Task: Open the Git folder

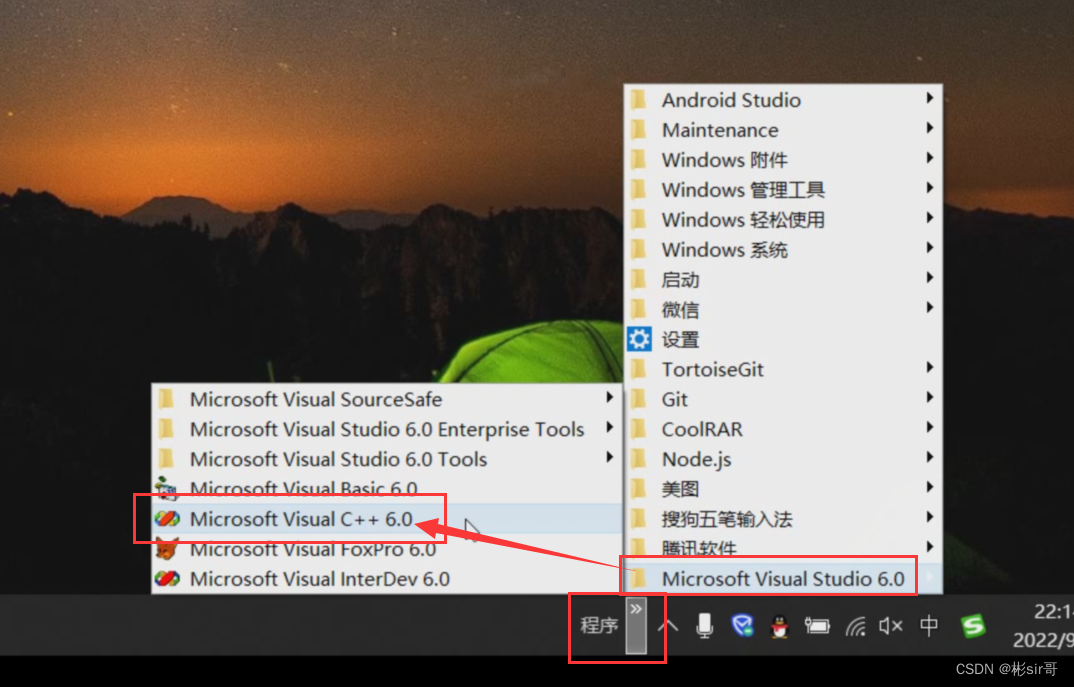Action: [783, 399]
